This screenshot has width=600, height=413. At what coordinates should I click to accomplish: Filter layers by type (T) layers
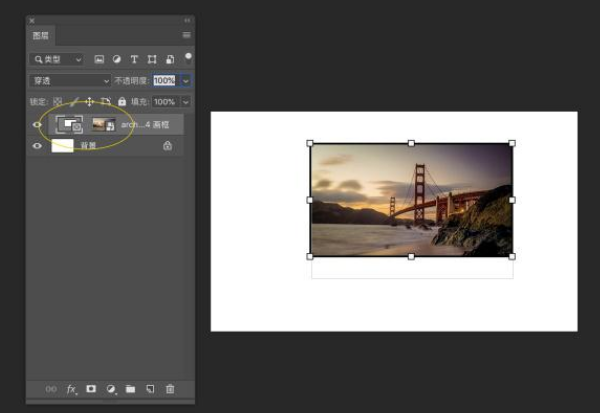pyautogui.click(x=134, y=59)
